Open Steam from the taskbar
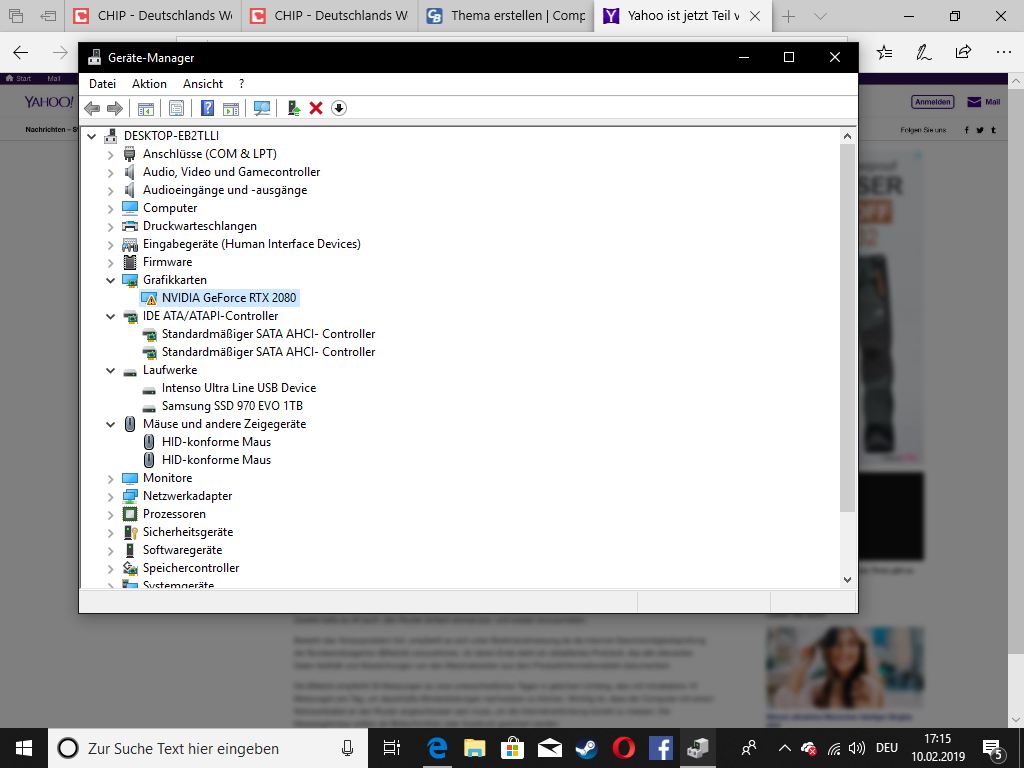This screenshot has width=1024, height=768. coord(586,748)
